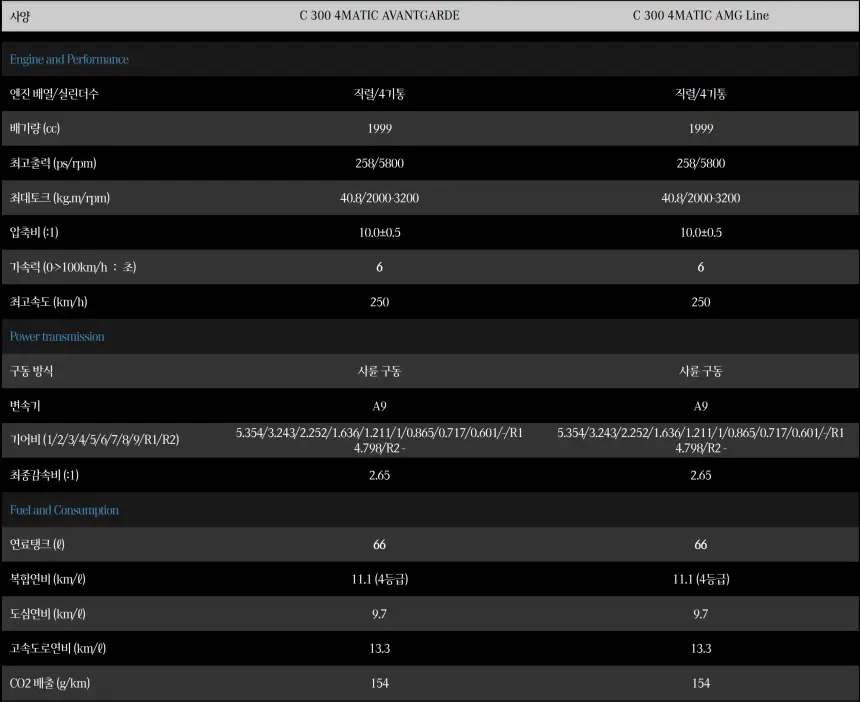This screenshot has width=860, height=702.
Task: Select the 기어비 (1/2/3/4/5/6/7/8/9/R1/R2) label
Action: tap(94, 440)
